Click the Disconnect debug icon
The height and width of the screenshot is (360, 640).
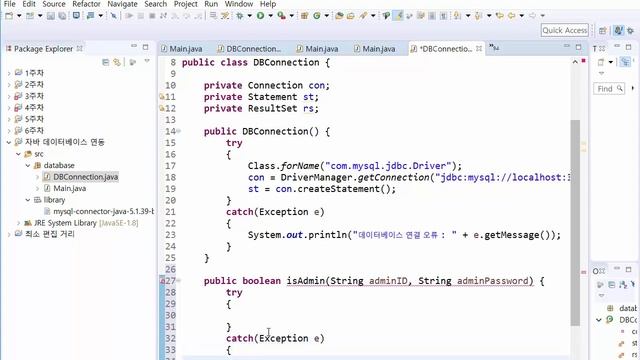[x=163, y=16]
